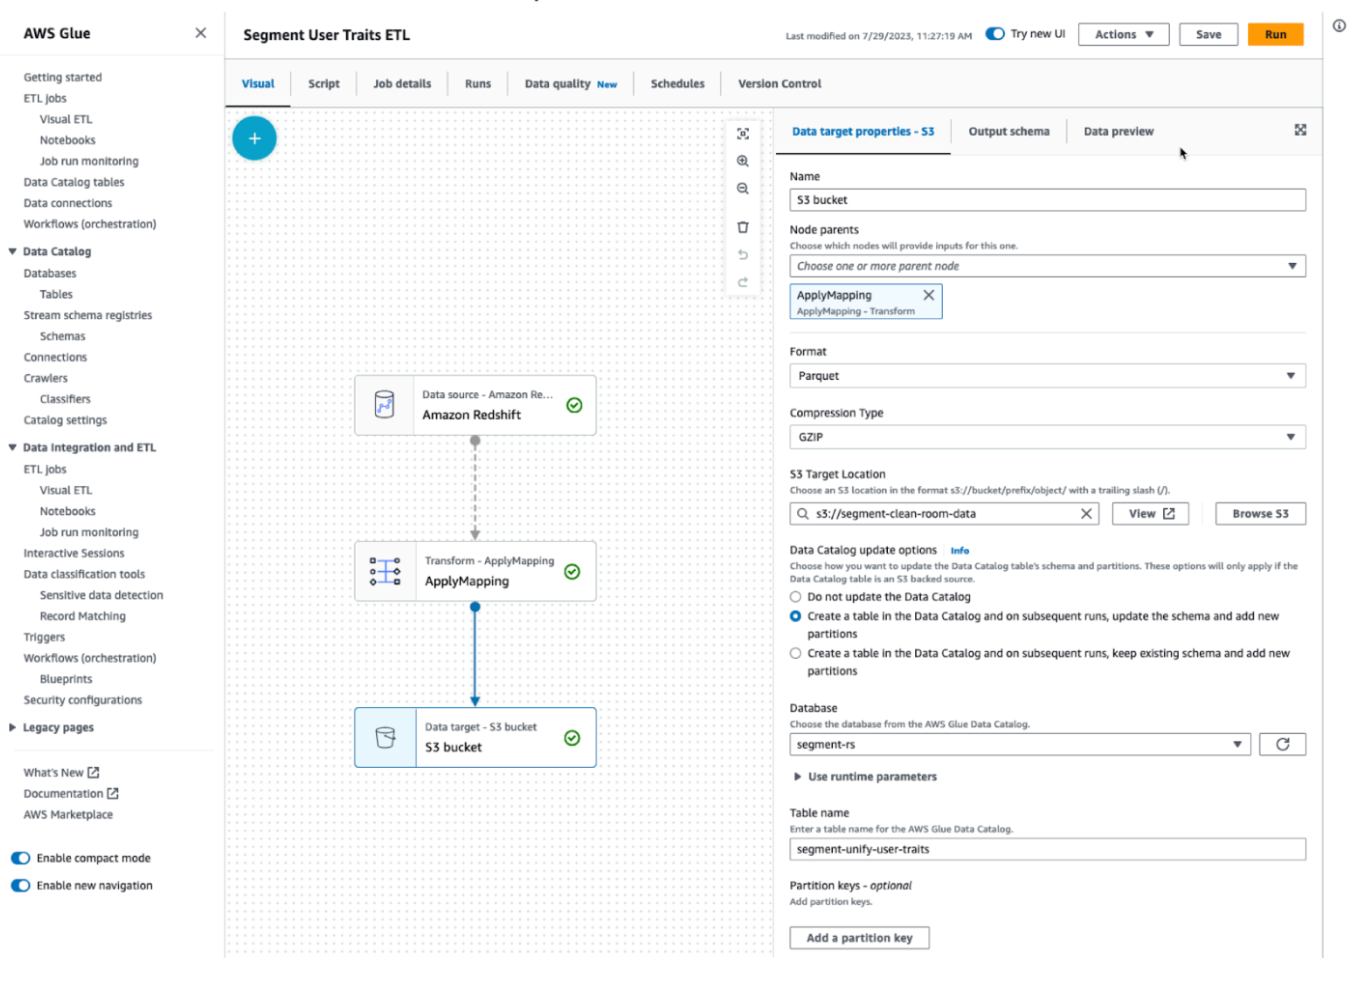Open the Database dropdown segment-rs
The width and height of the screenshot is (1361, 996).
(x=1020, y=744)
